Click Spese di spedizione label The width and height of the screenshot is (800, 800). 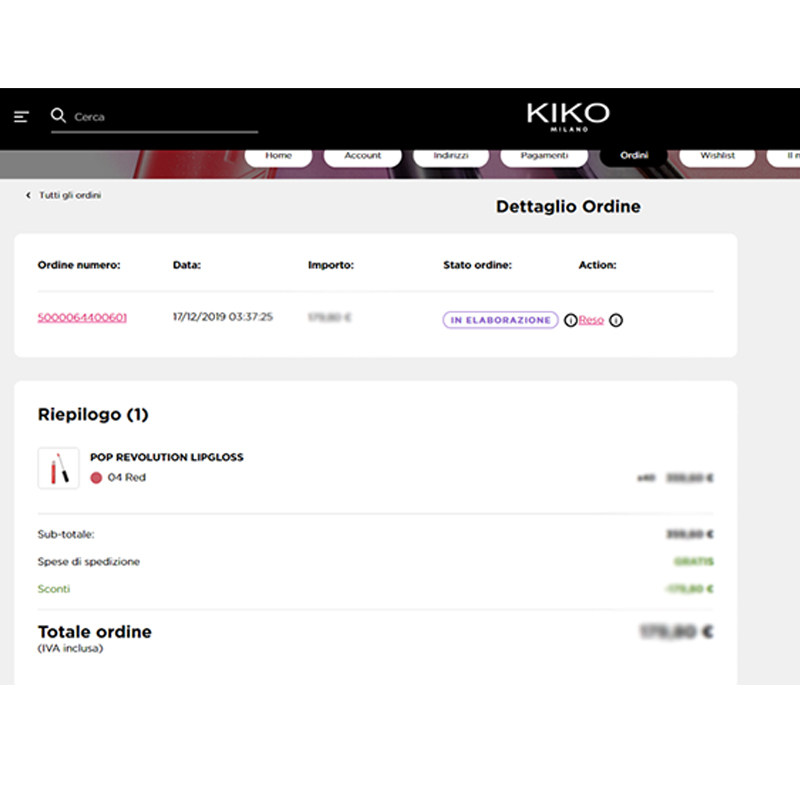coord(89,562)
